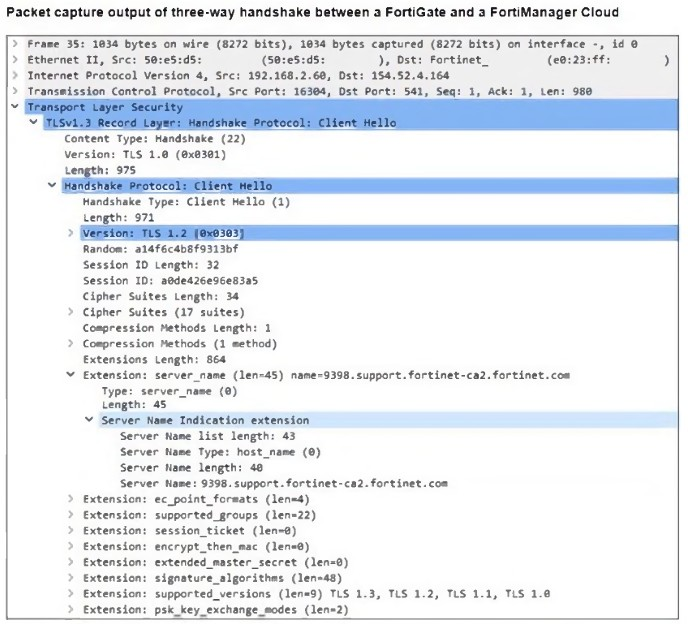Select Server Name list length: 43
Image resolution: width=688 pixels, height=630 pixels.
[x=208, y=436]
